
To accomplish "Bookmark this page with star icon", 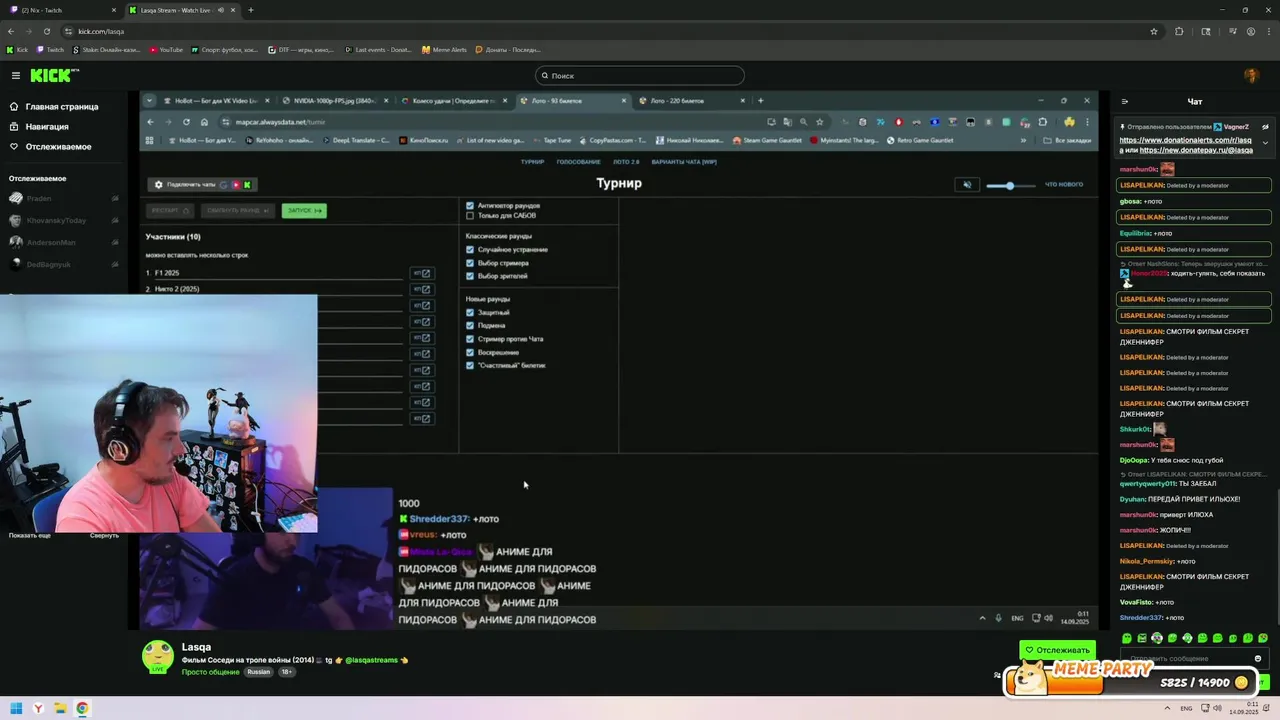I will coord(1153,31).
